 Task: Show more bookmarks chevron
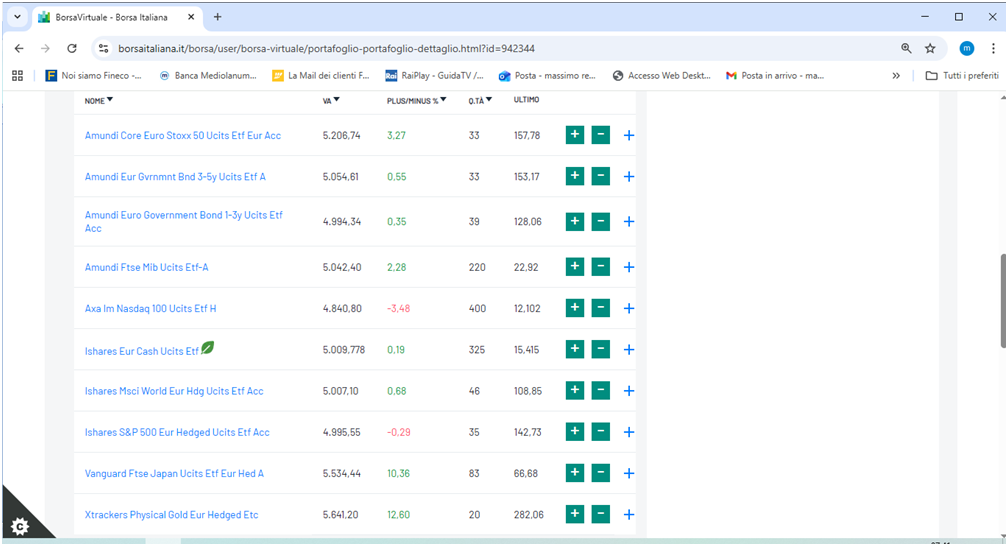pyautogui.click(x=896, y=75)
